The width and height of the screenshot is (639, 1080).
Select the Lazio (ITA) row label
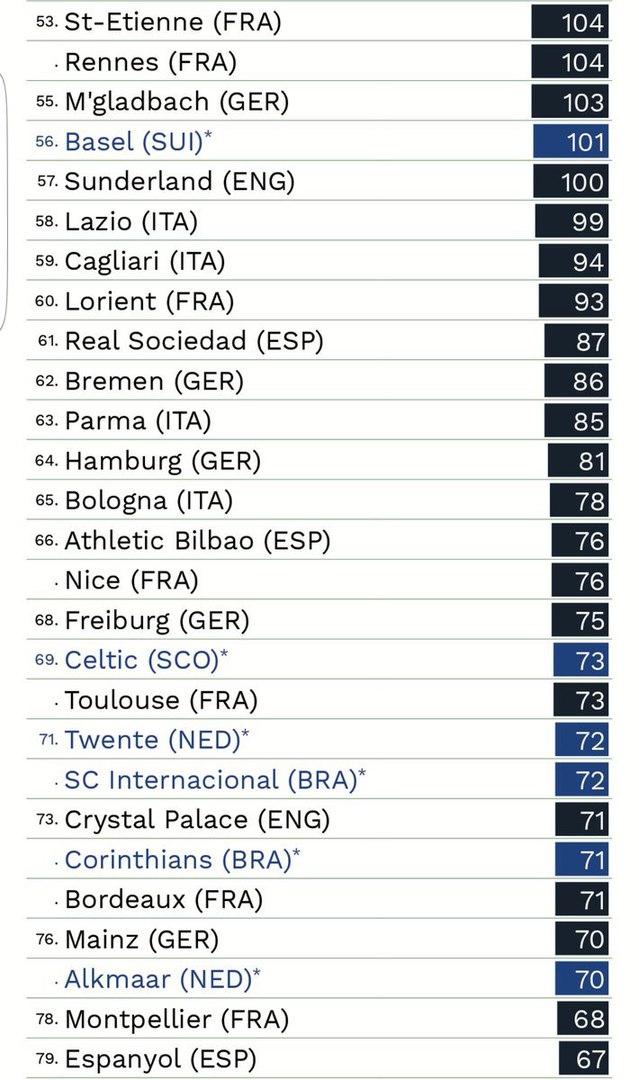pos(131,222)
